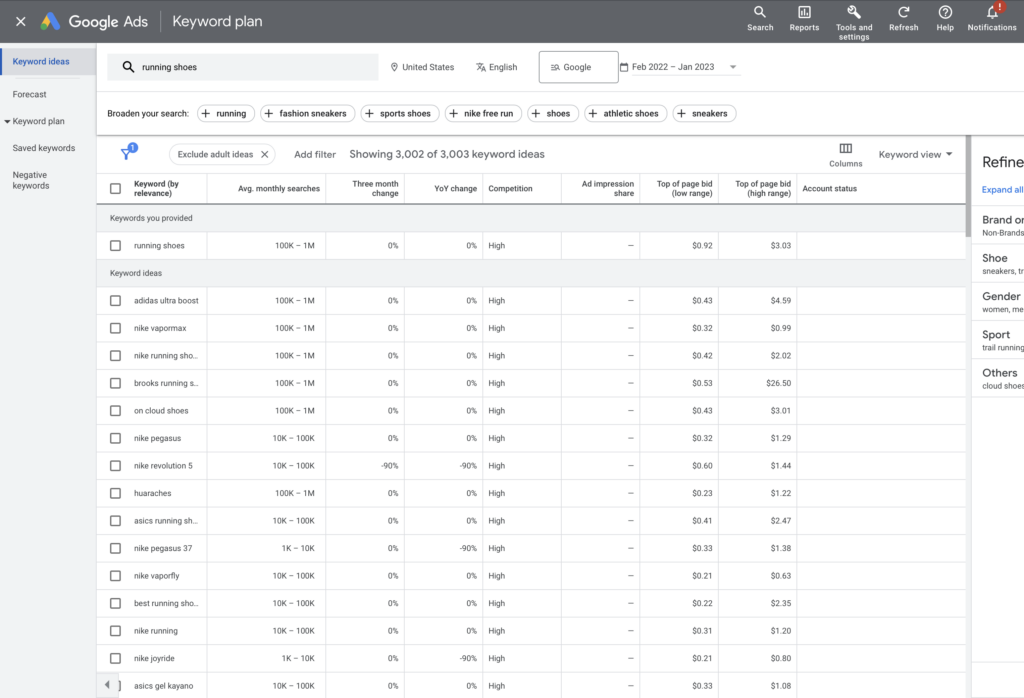Click the search network icon beside Google
The width and height of the screenshot is (1024, 698).
pos(555,67)
